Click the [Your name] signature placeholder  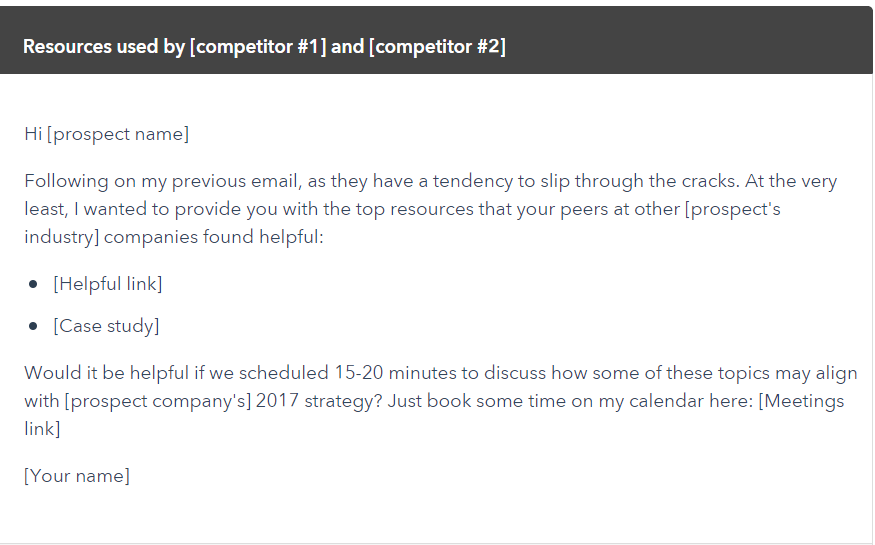tap(77, 476)
